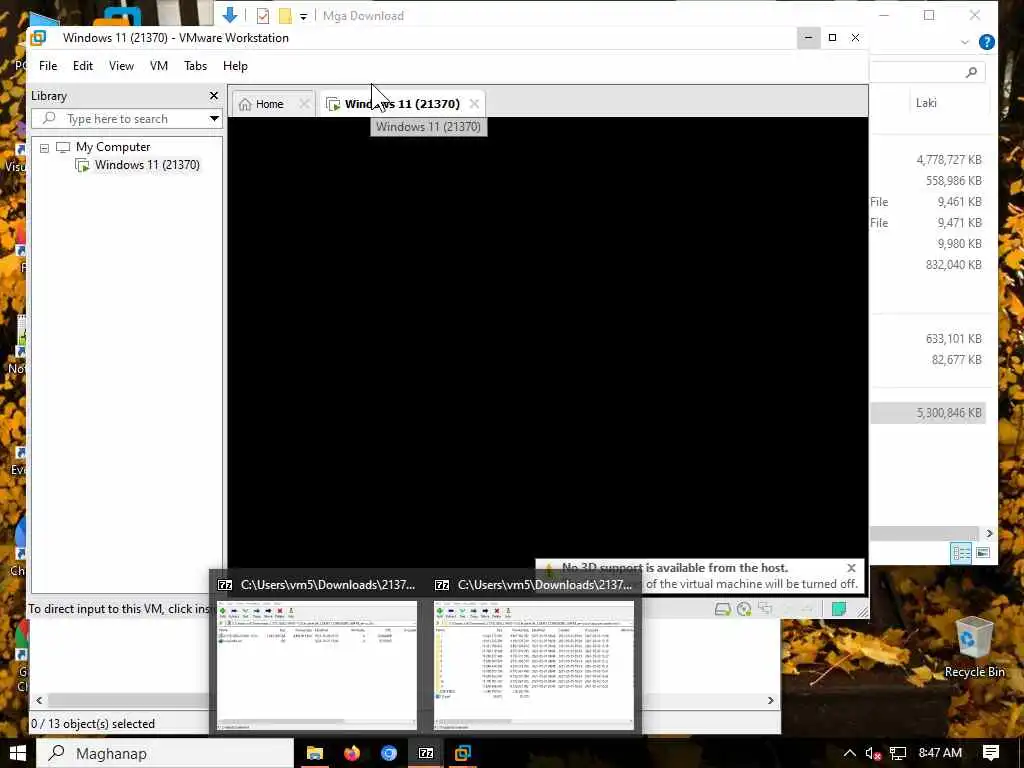The width and height of the screenshot is (1024, 768).
Task: Close the Windows 11 (21370) tab
Action: click(x=474, y=104)
